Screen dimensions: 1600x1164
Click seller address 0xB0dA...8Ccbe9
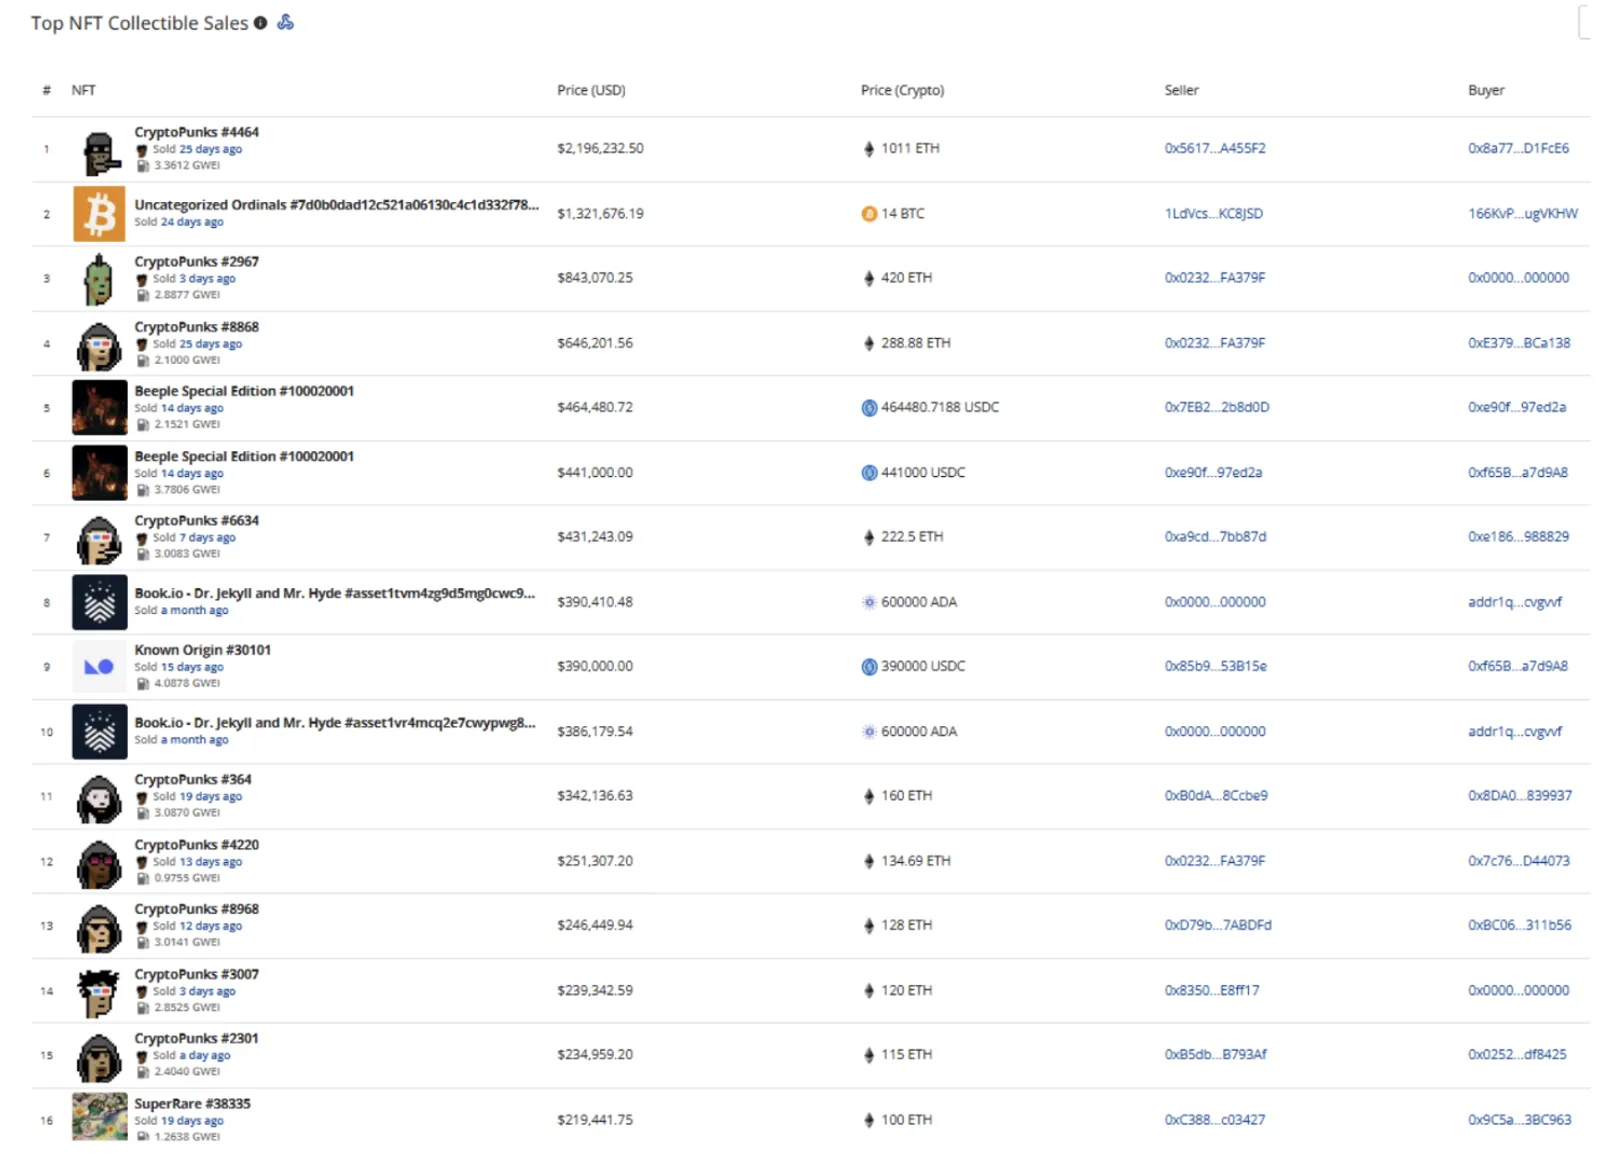point(1215,796)
